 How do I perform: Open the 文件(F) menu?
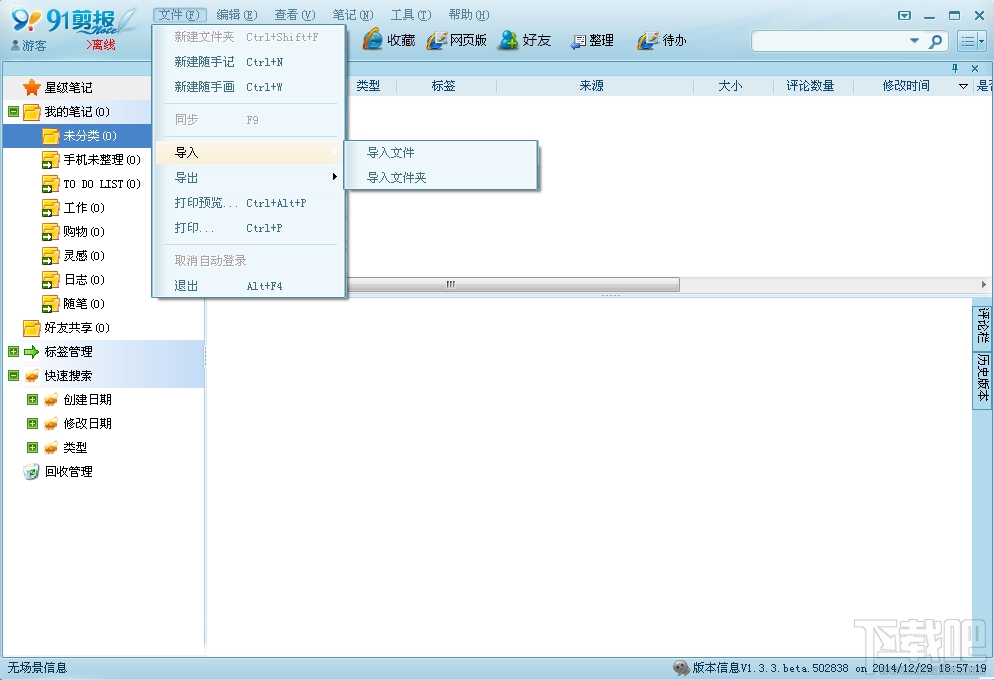point(179,15)
